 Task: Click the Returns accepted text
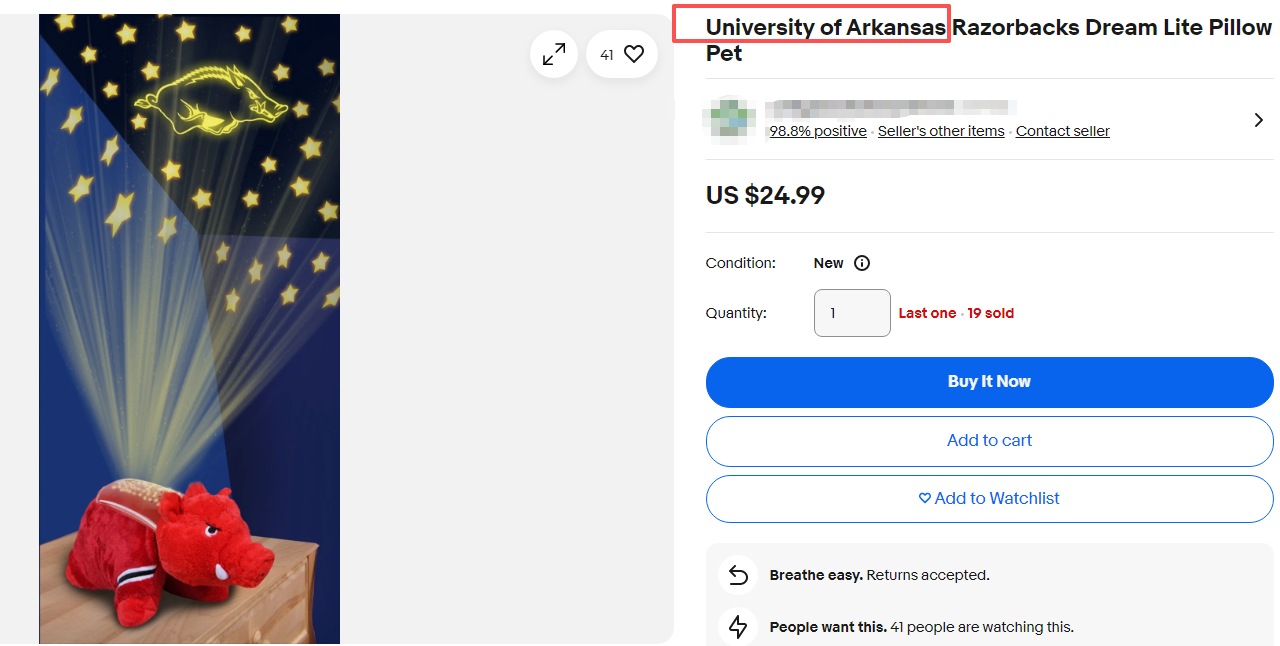click(927, 575)
